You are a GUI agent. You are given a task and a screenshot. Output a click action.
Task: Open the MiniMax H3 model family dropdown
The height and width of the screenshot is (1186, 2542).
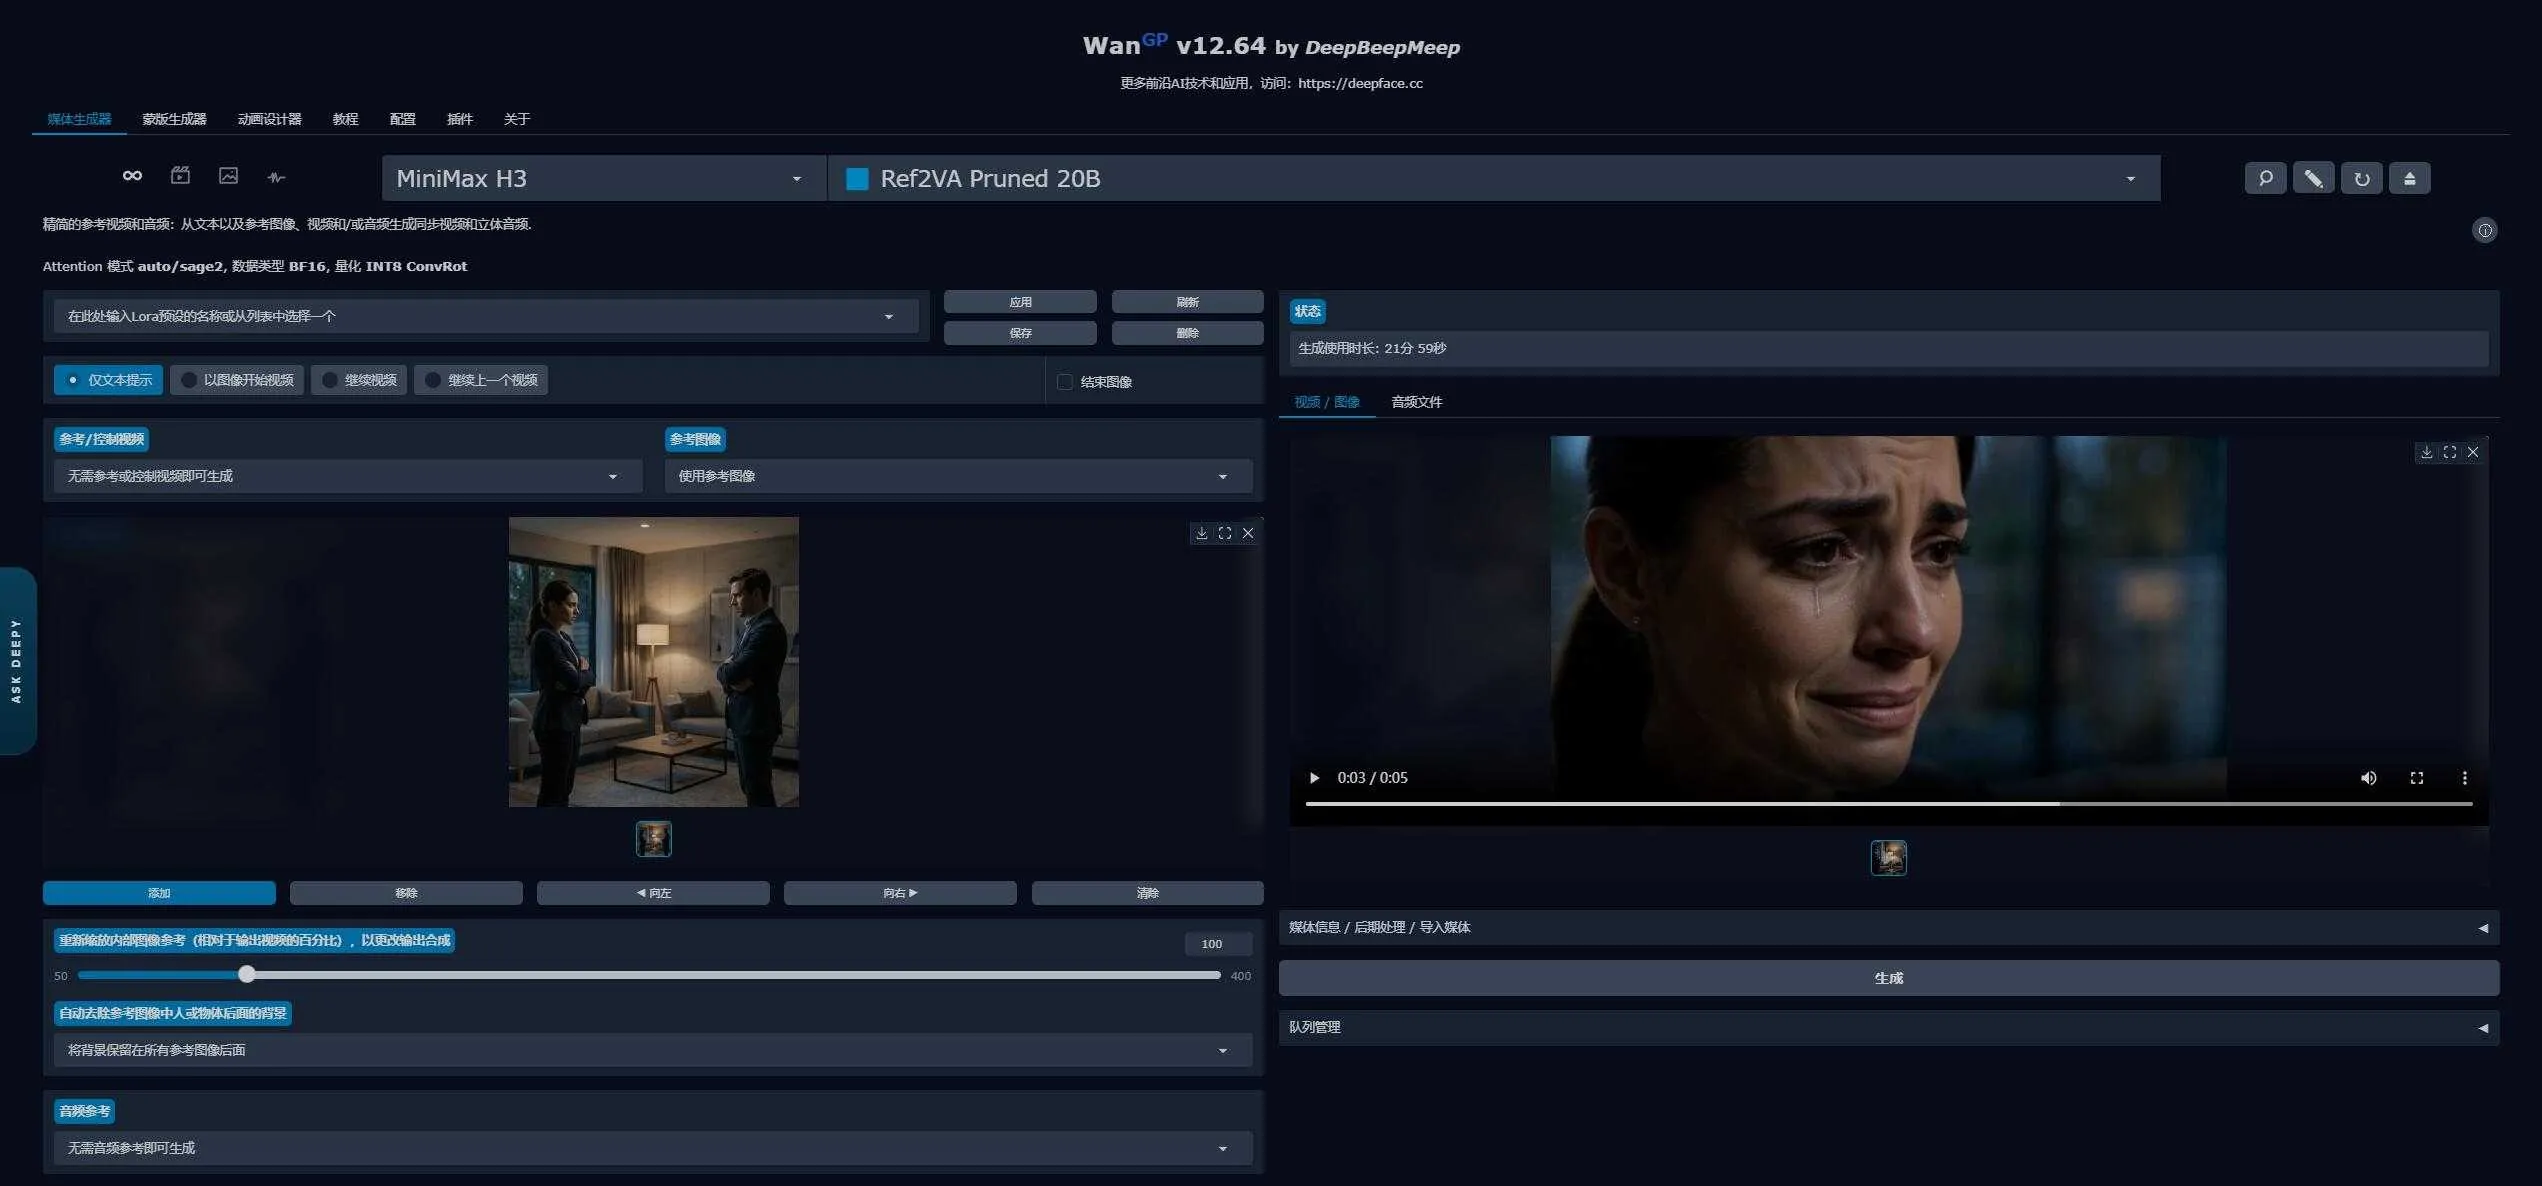604,178
